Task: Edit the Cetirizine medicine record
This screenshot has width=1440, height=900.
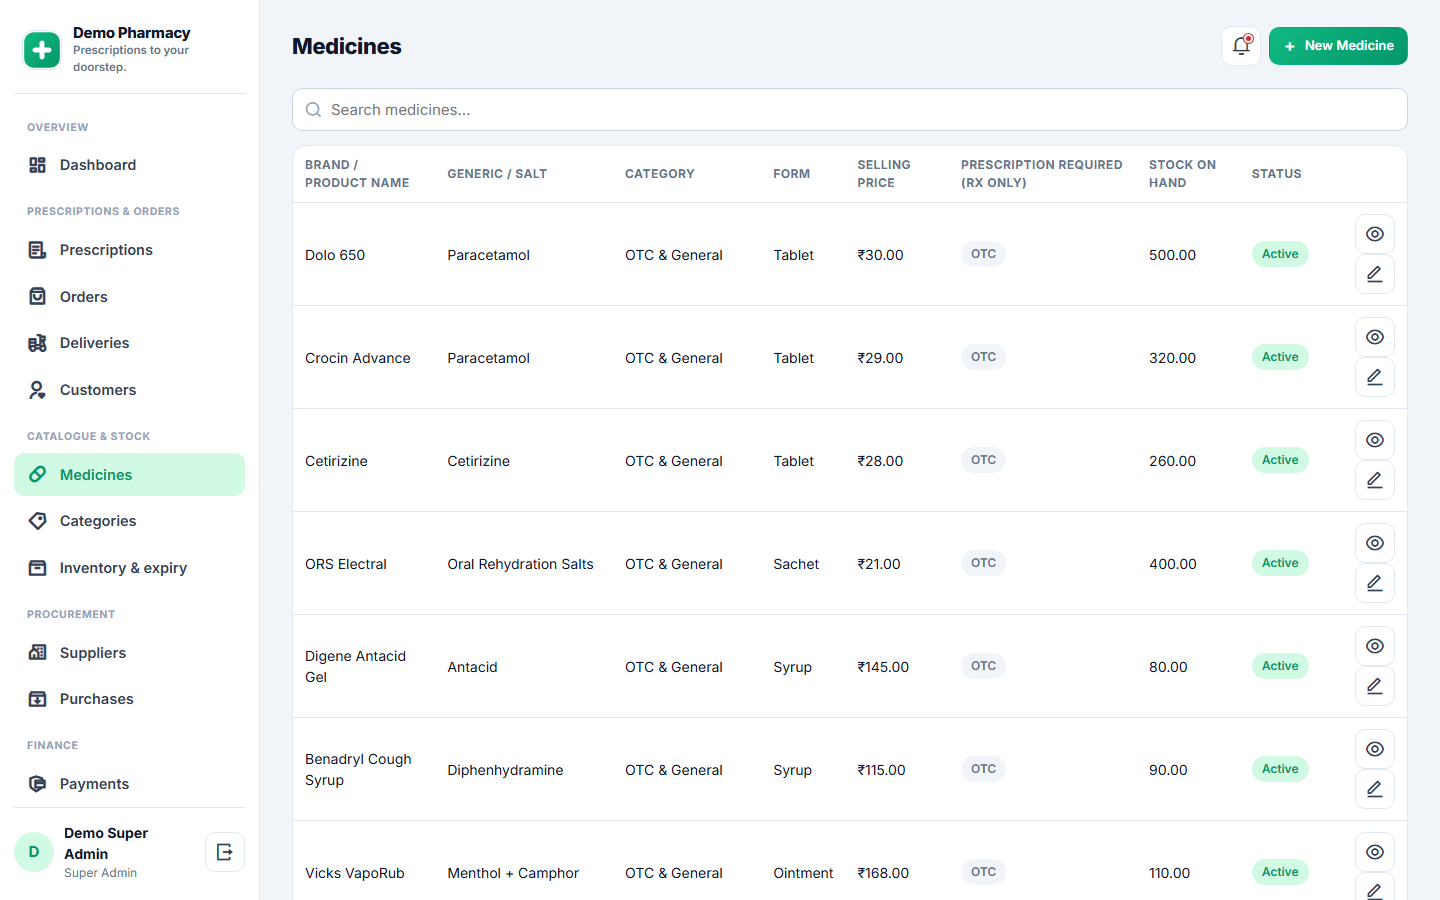Action: tap(1375, 480)
